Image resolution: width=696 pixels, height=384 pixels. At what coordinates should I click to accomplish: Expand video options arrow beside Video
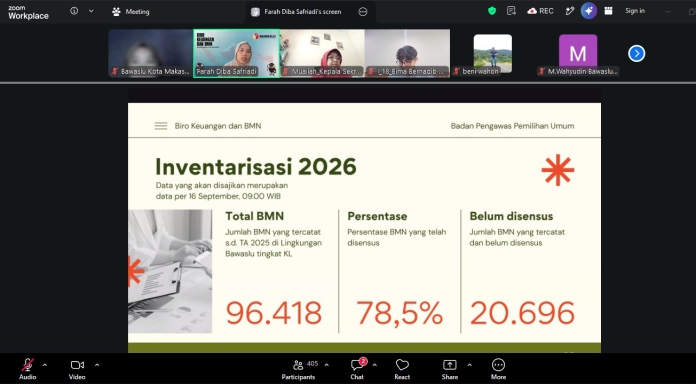97,365
